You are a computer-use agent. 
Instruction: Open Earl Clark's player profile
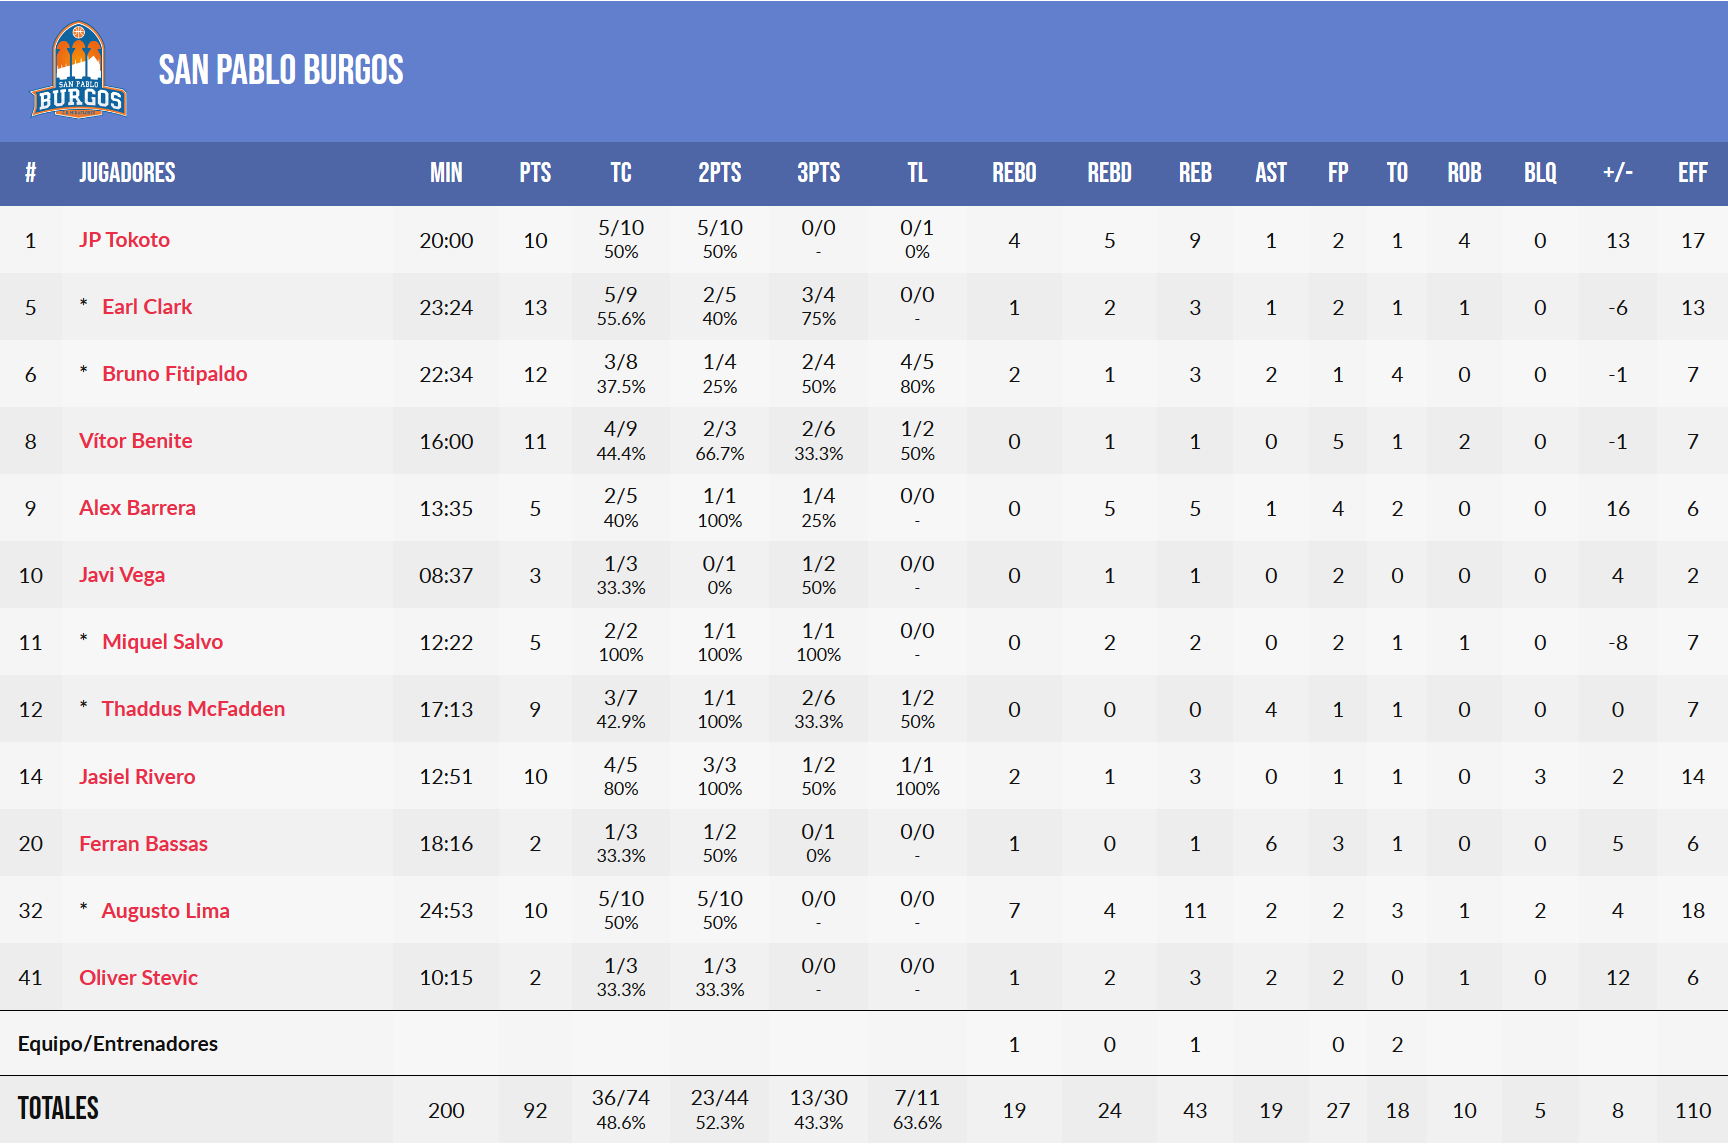point(147,307)
